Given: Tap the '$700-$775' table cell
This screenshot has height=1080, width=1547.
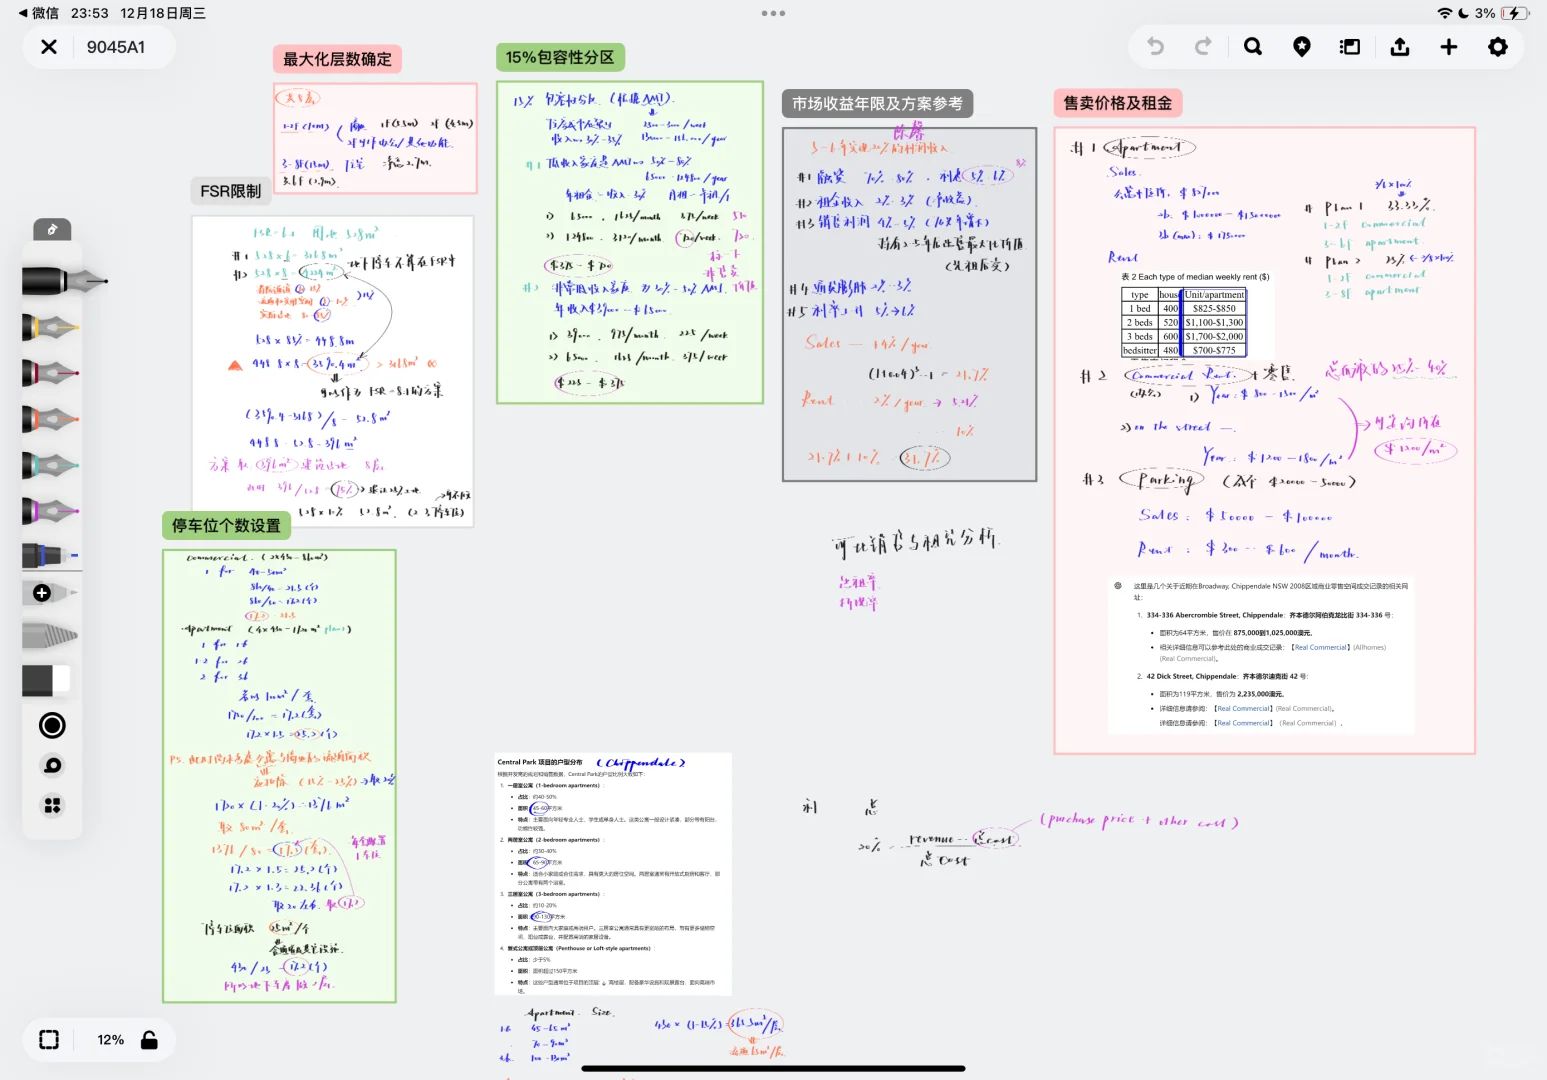Looking at the screenshot, I should (x=1214, y=351).
